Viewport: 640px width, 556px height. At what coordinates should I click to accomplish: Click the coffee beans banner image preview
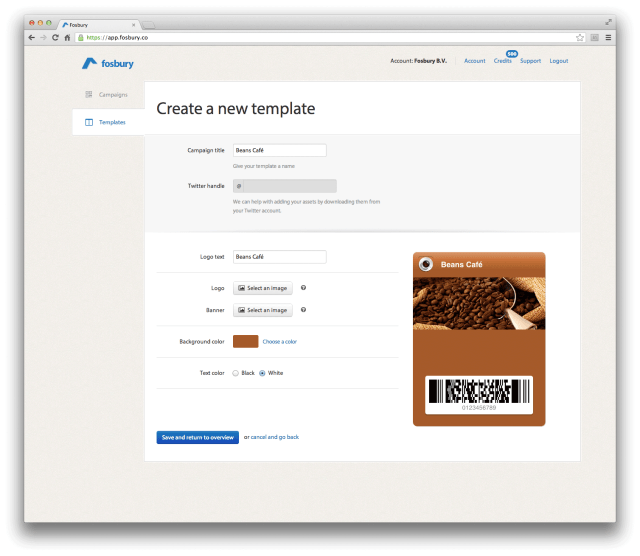(479, 303)
